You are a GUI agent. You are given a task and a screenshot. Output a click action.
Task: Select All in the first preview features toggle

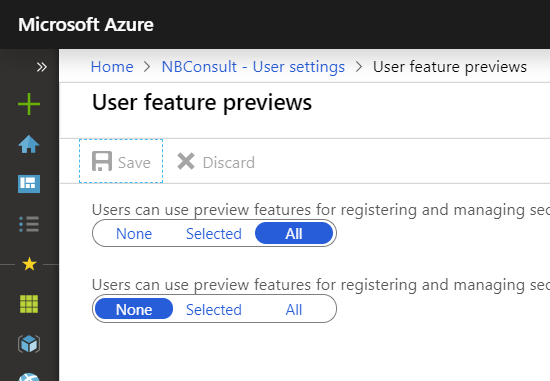[294, 234]
